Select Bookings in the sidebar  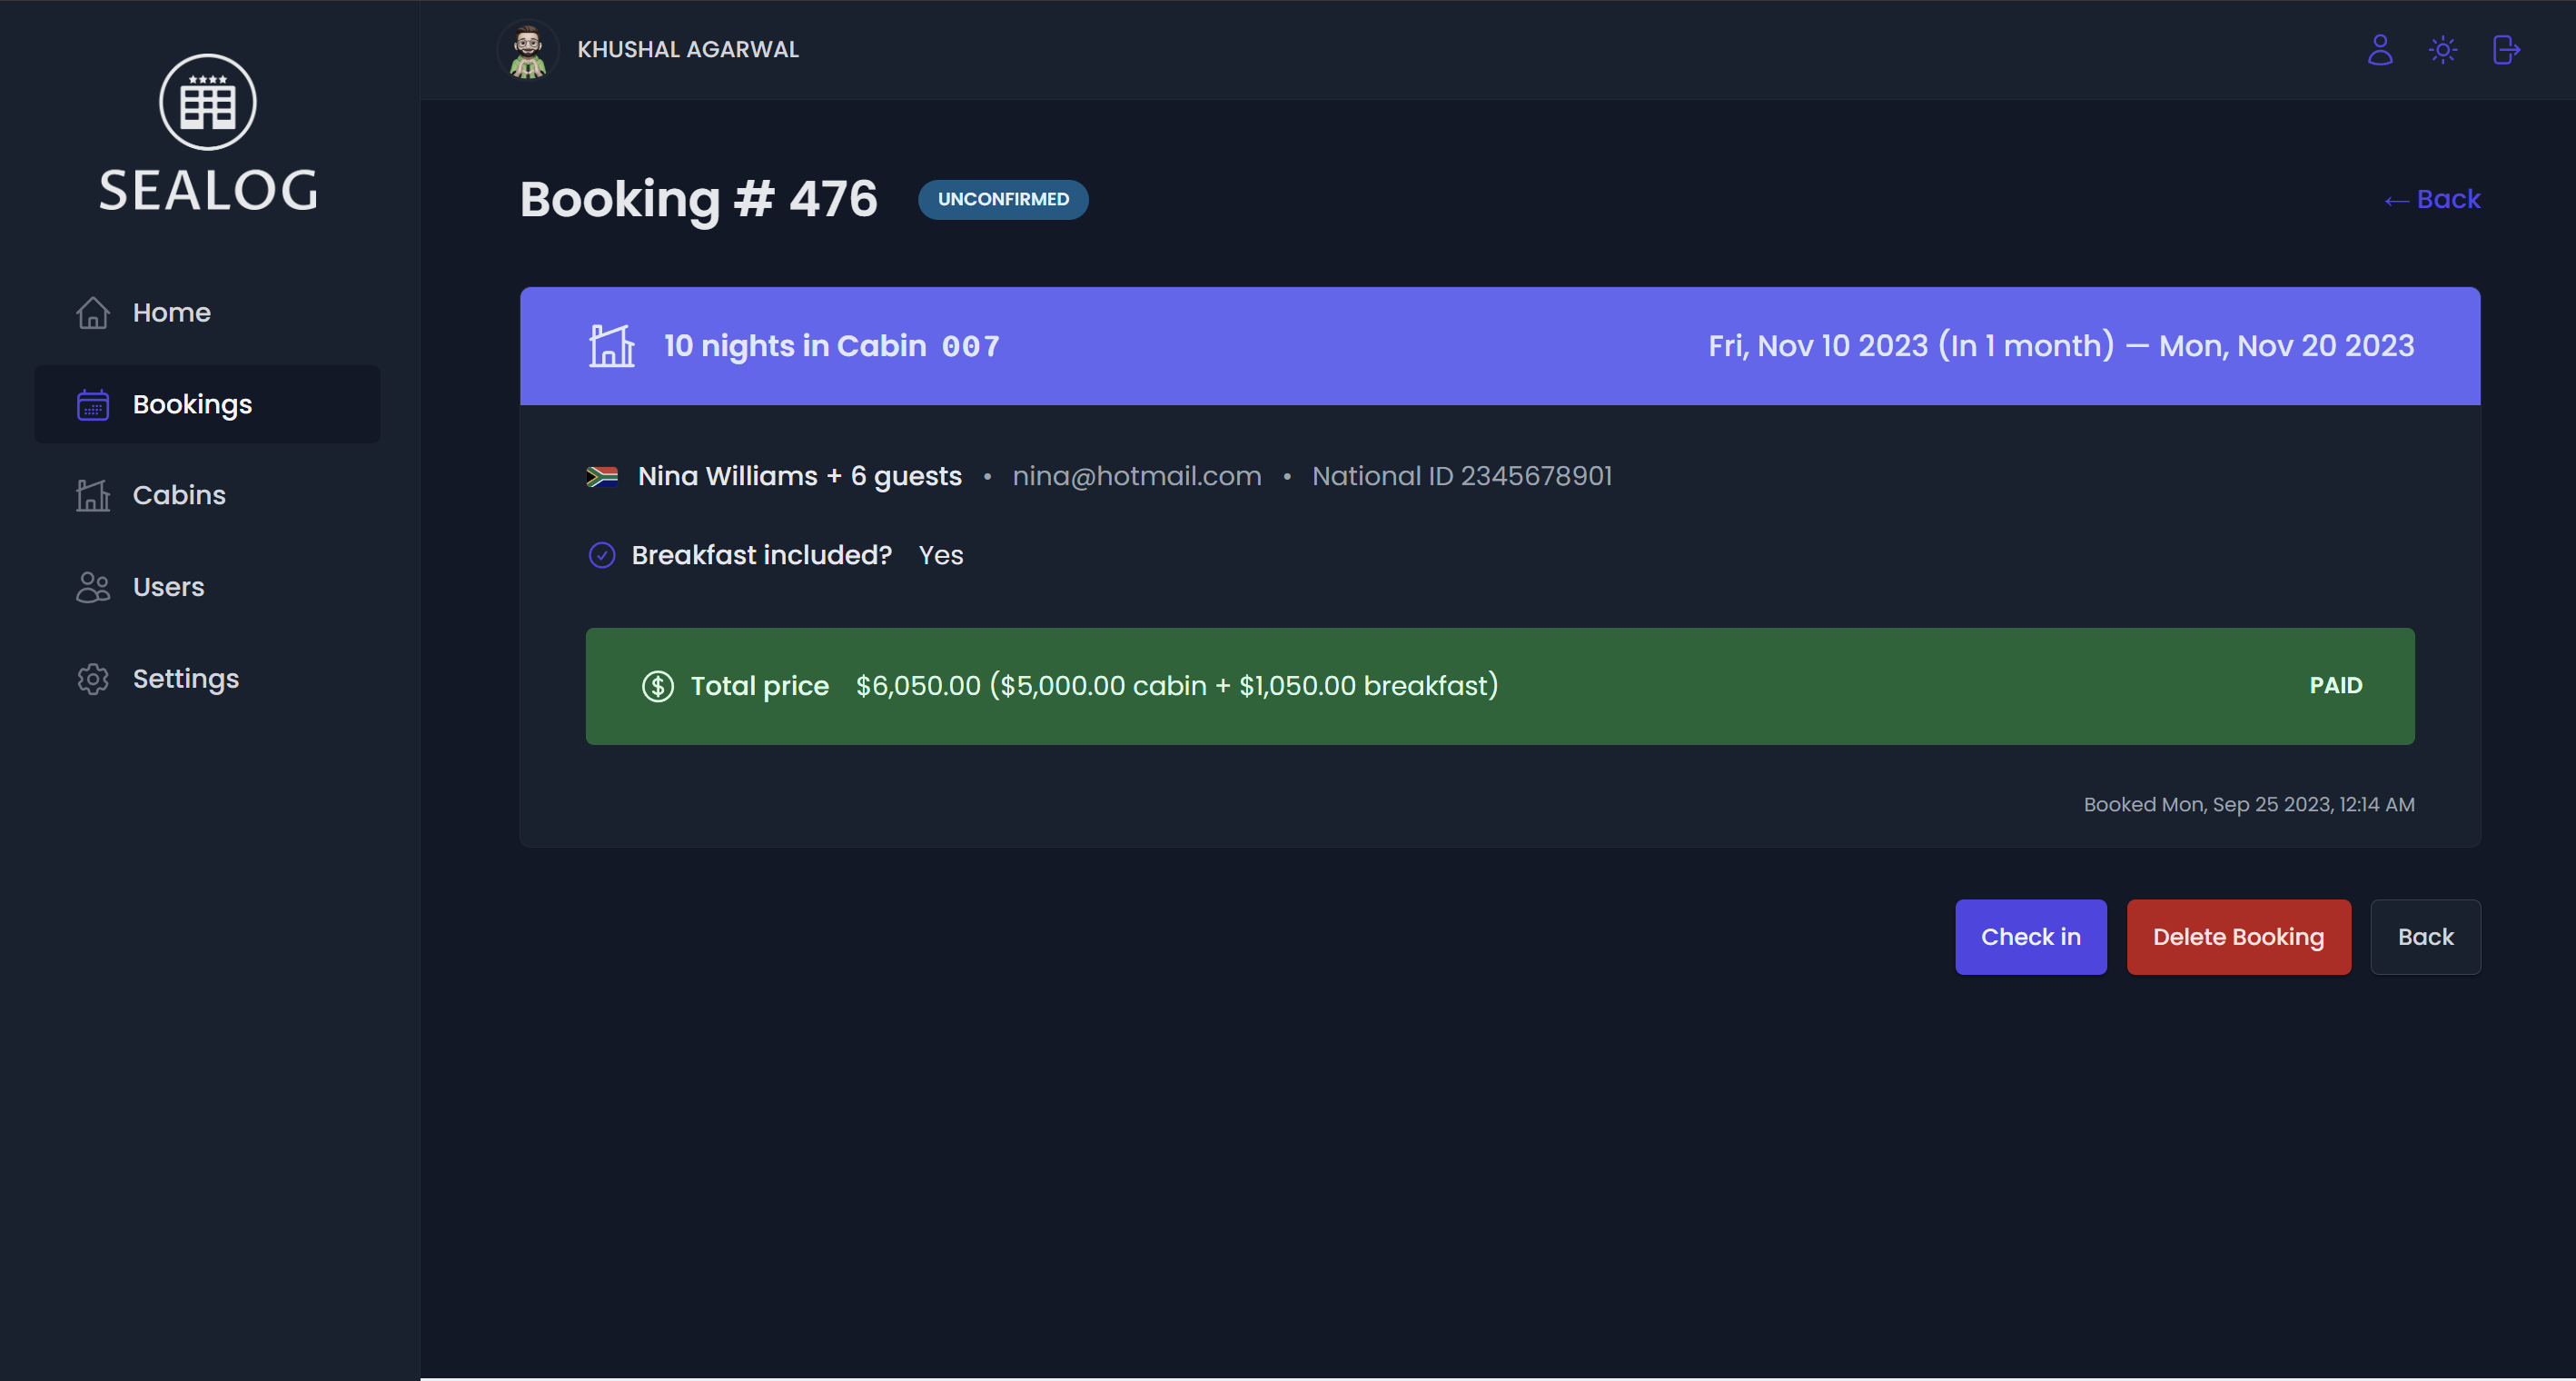coord(192,404)
